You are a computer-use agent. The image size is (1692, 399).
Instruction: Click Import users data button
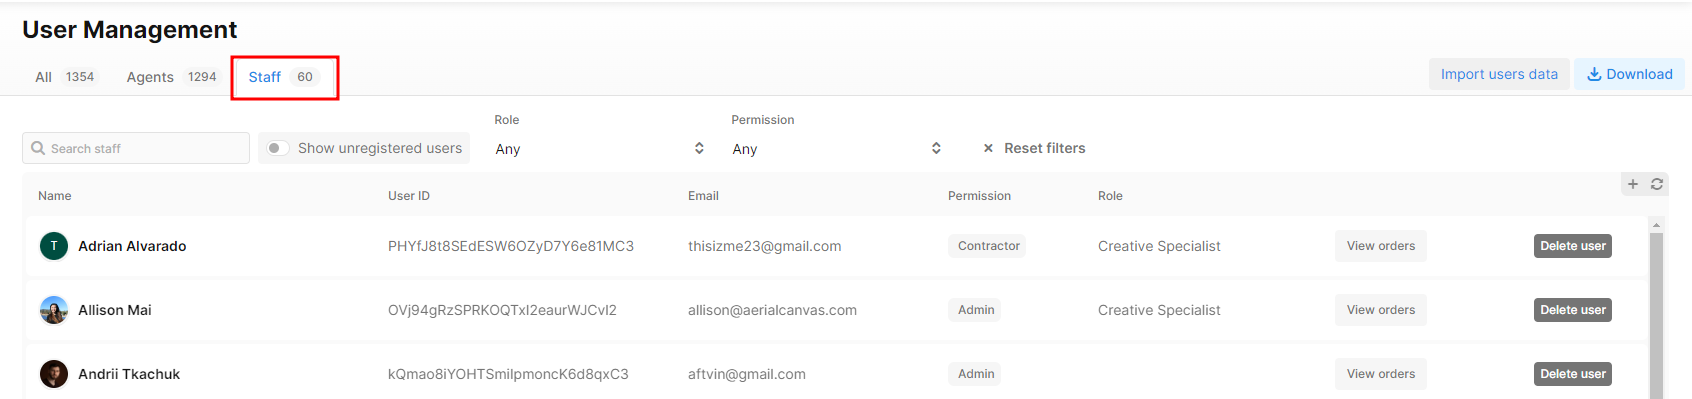(x=1499, y=74)
